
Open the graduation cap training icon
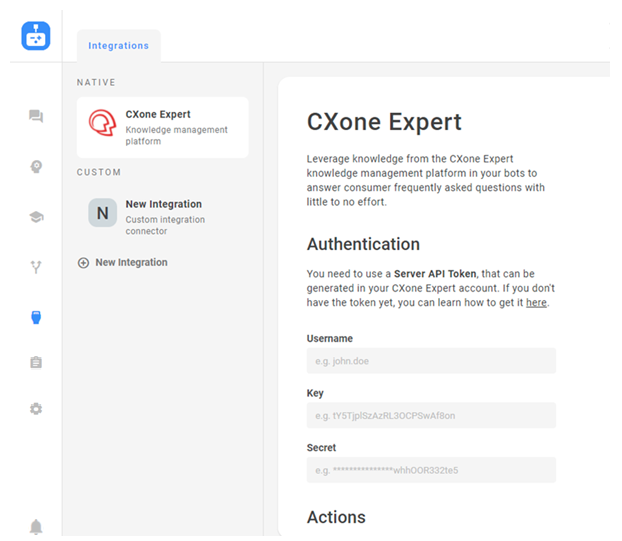tap(36, 217)
